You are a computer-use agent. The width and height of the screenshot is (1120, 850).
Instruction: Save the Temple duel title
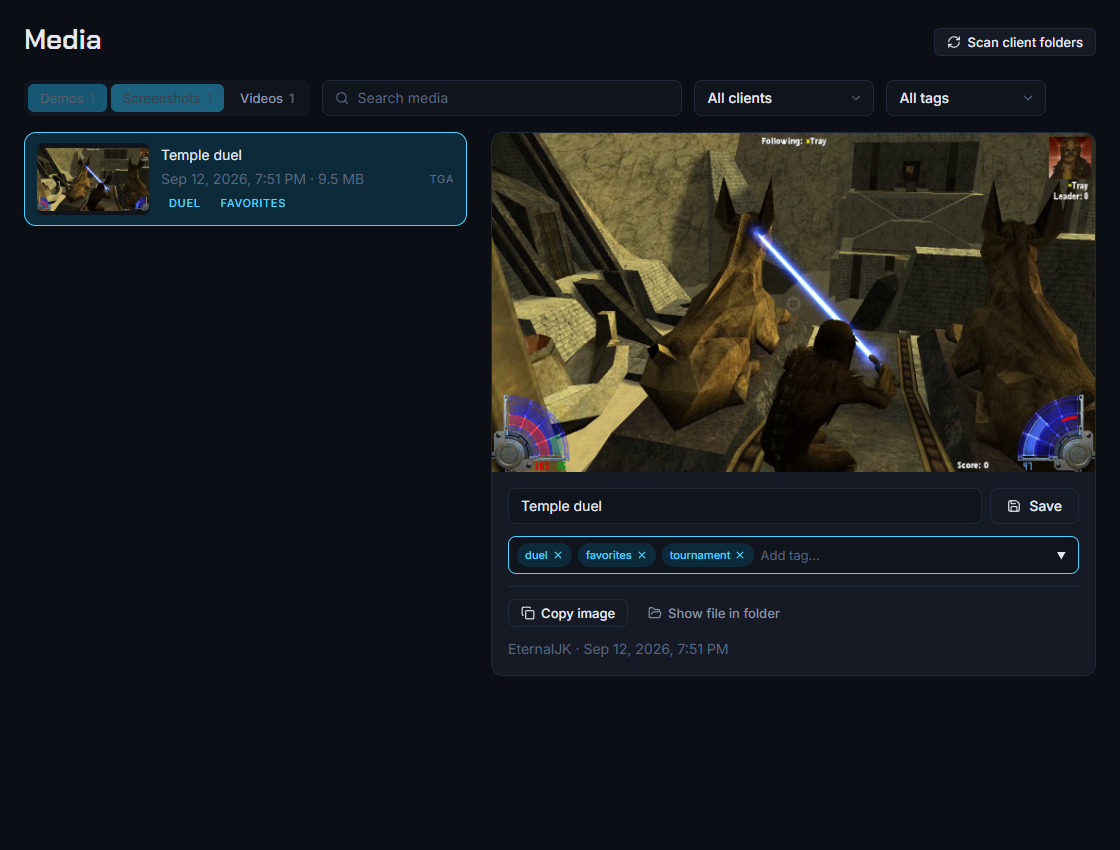point(1034,506)
